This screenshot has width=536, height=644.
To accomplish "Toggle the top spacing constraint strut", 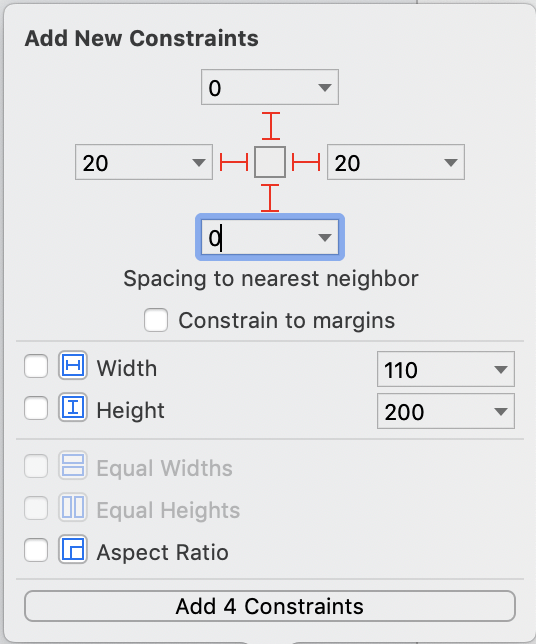I will 271,126.
